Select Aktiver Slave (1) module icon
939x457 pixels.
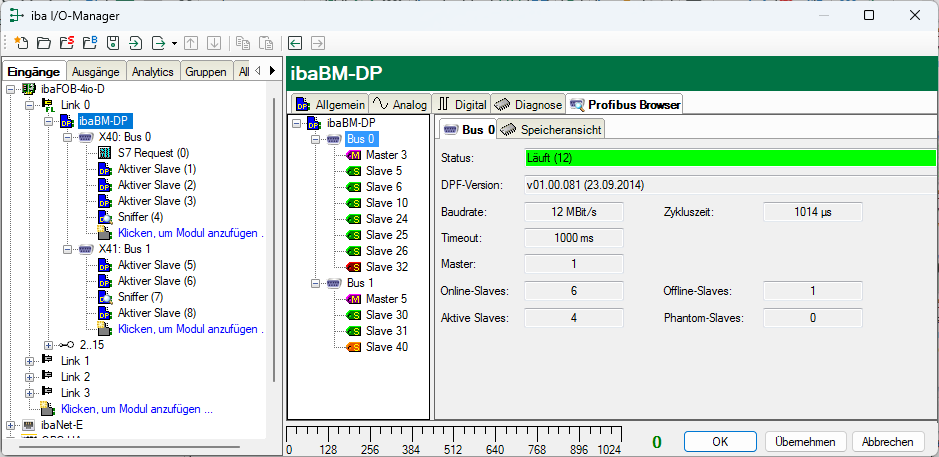pos(104,169)
